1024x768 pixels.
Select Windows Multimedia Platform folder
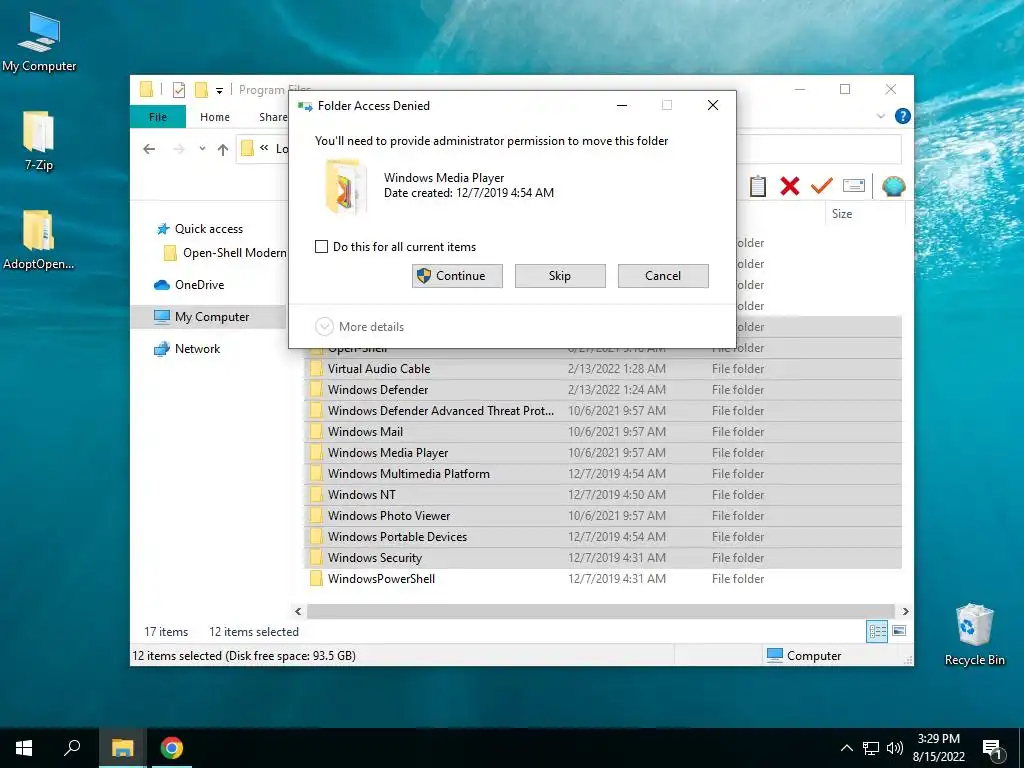click(603, 473)
